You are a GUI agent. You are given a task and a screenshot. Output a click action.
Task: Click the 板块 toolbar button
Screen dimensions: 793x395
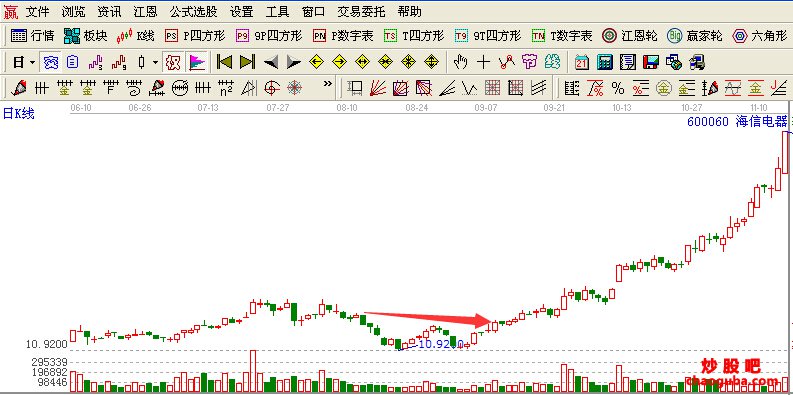pyautogui.click(x=86, y=35)
